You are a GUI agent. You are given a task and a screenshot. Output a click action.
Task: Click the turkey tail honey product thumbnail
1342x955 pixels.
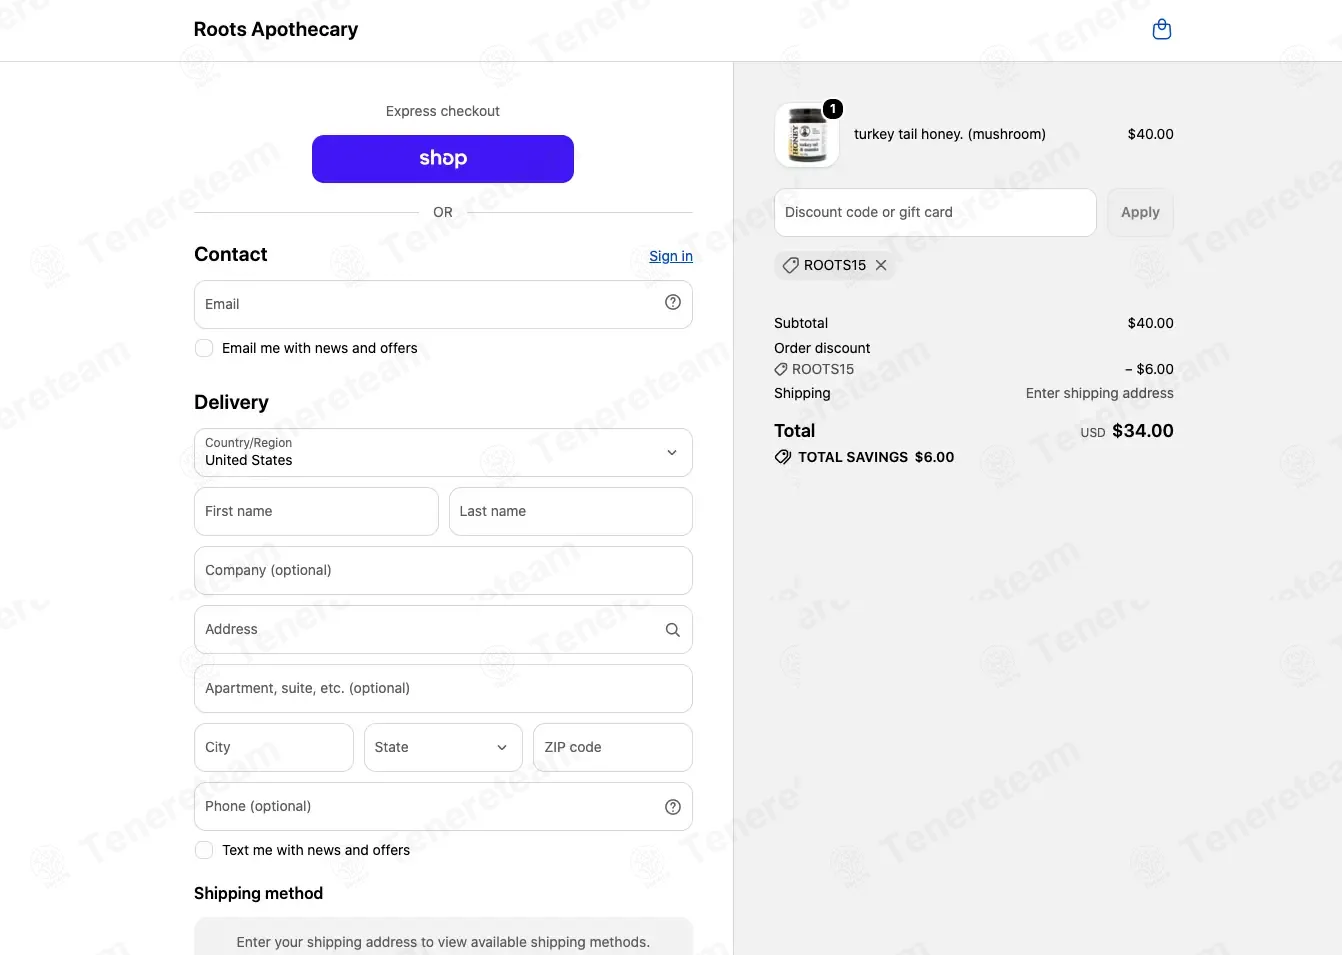pyautogui.click(x=807, y=135)
